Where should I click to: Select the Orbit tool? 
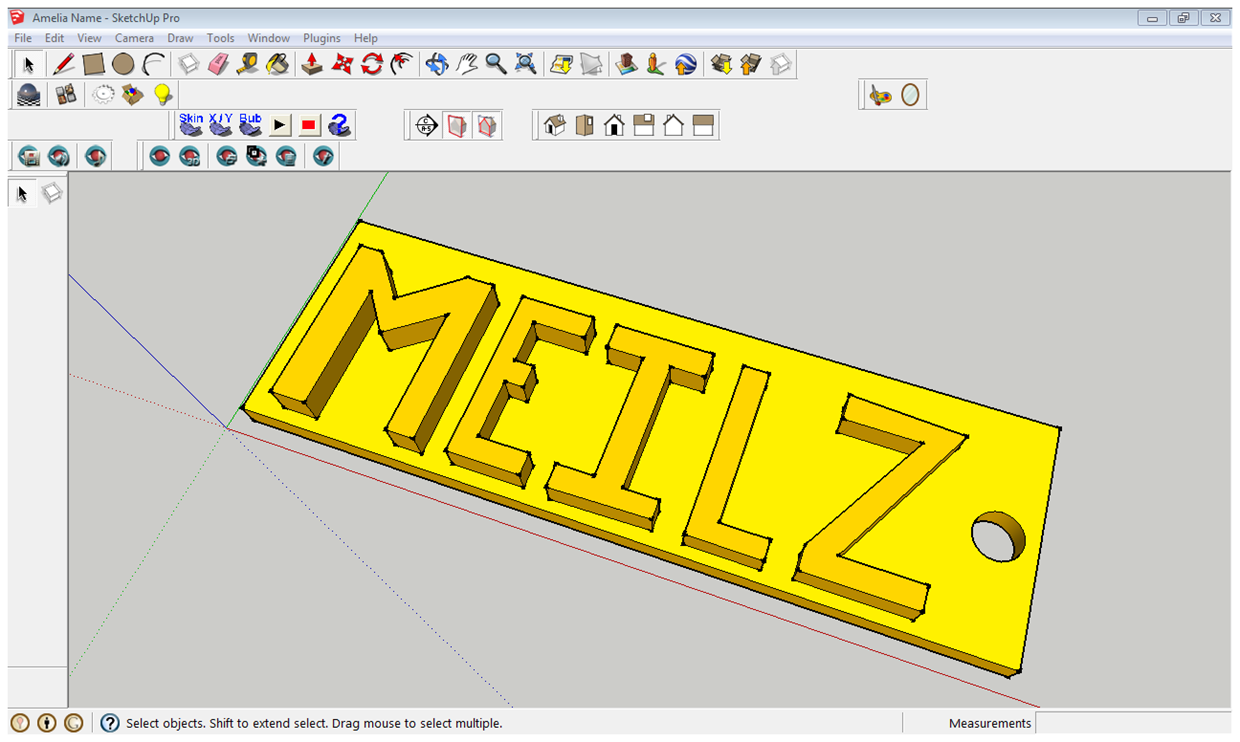pos(437,64)
